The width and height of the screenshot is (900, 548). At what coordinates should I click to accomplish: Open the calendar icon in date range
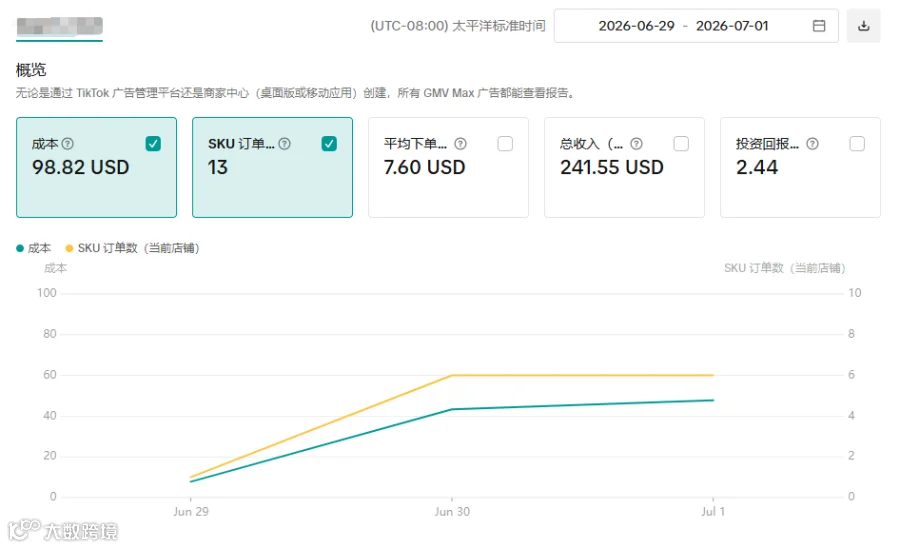click(x=818, y=26)
